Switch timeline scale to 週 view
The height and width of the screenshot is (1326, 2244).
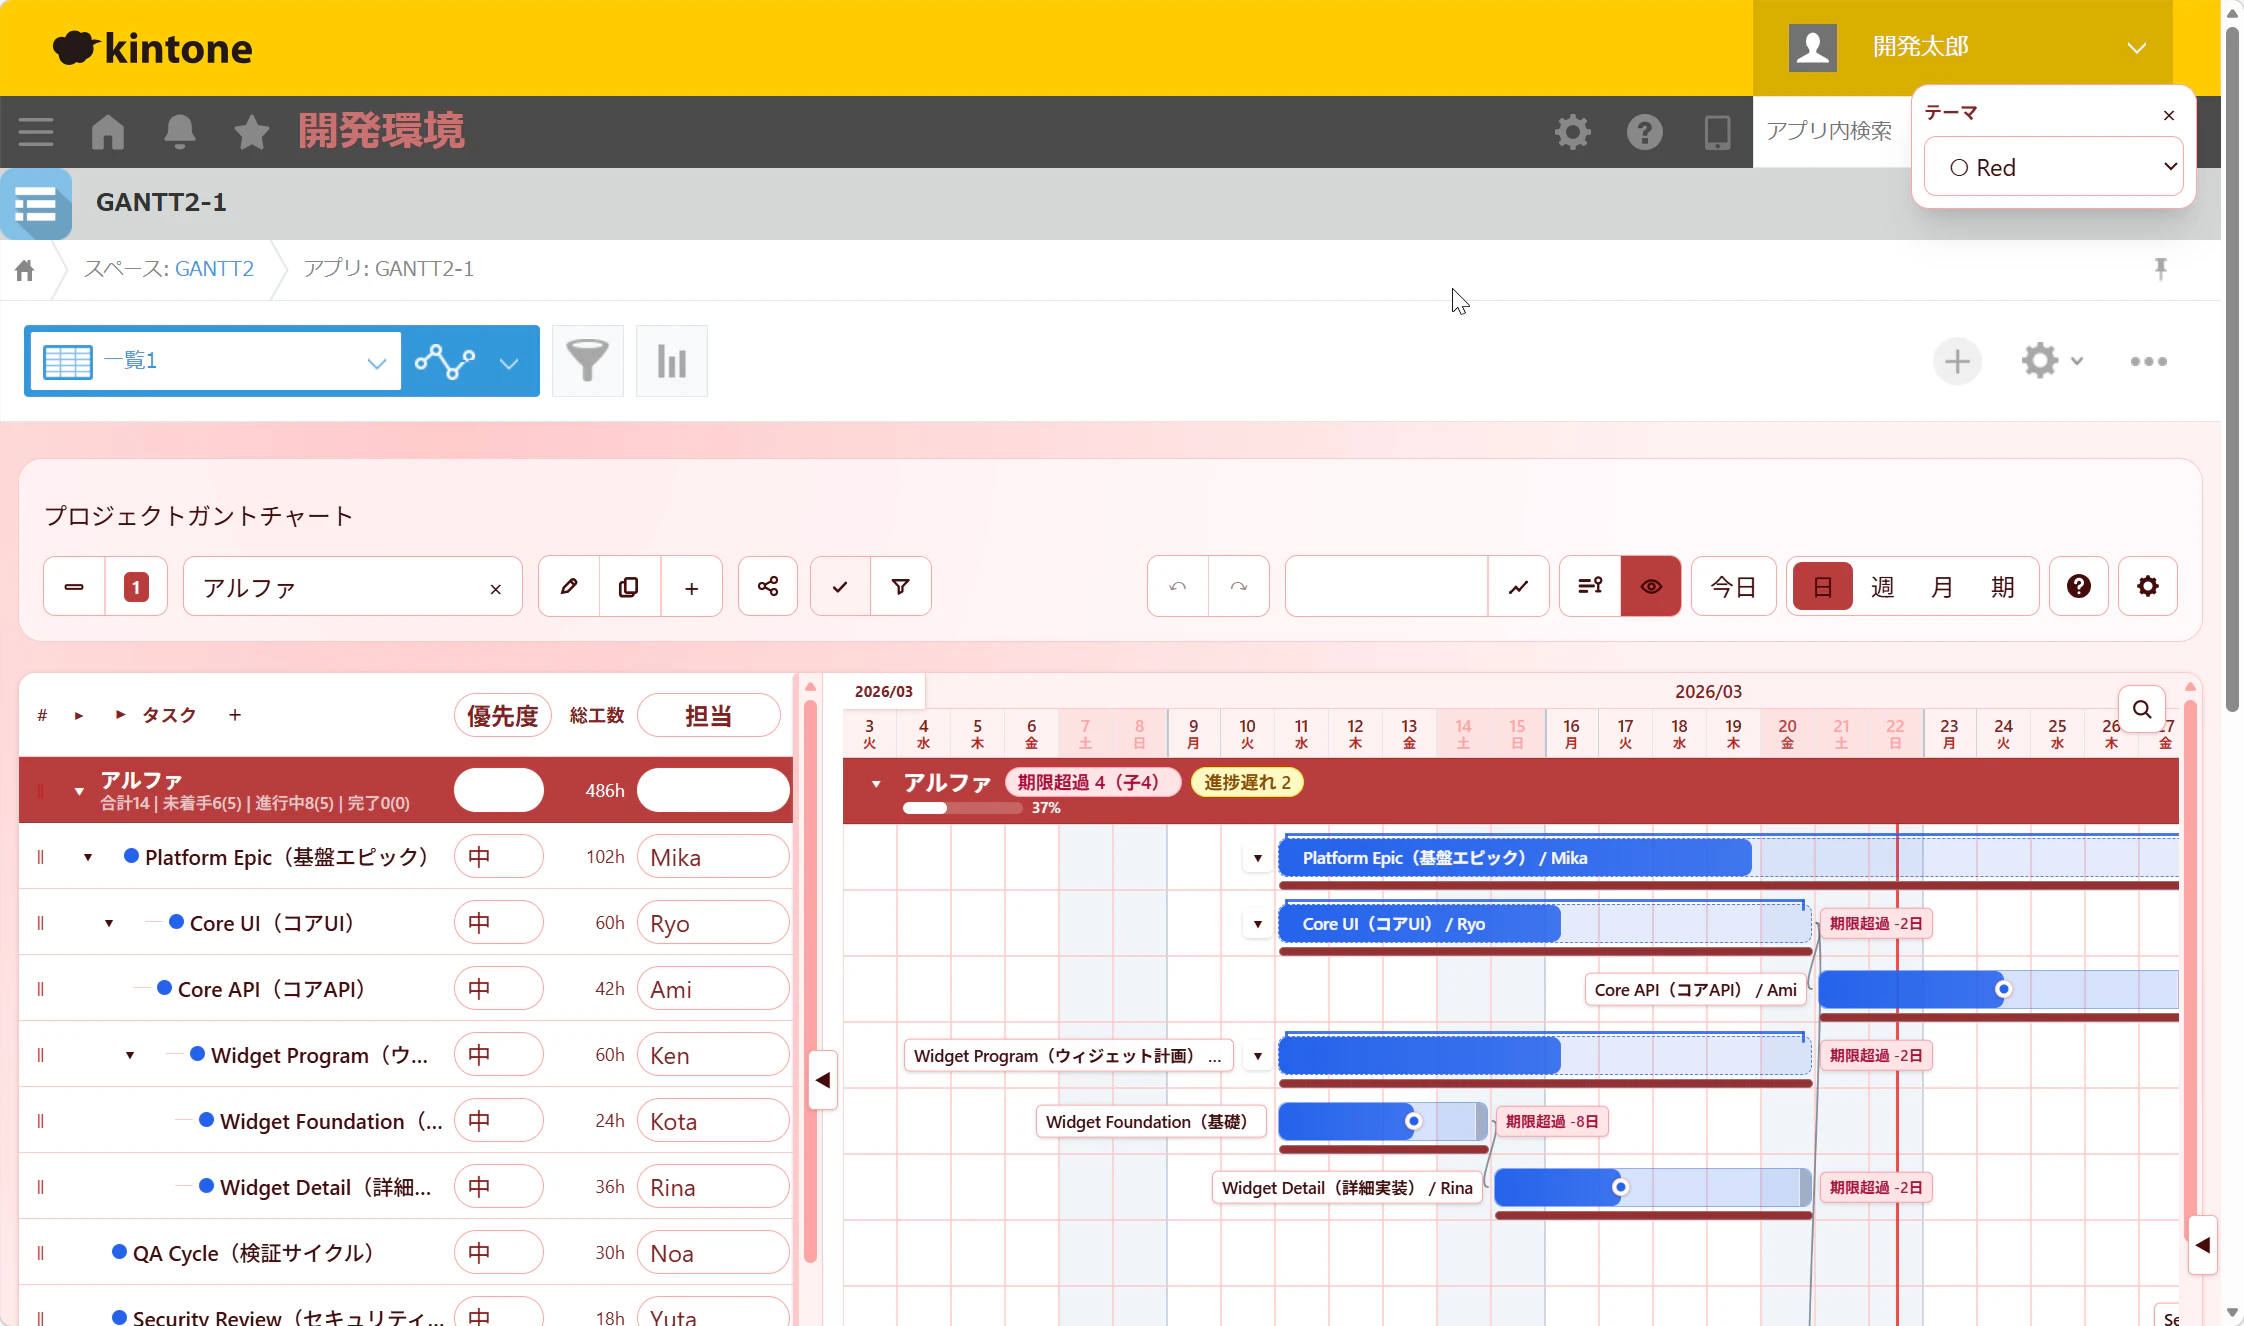1882,587
